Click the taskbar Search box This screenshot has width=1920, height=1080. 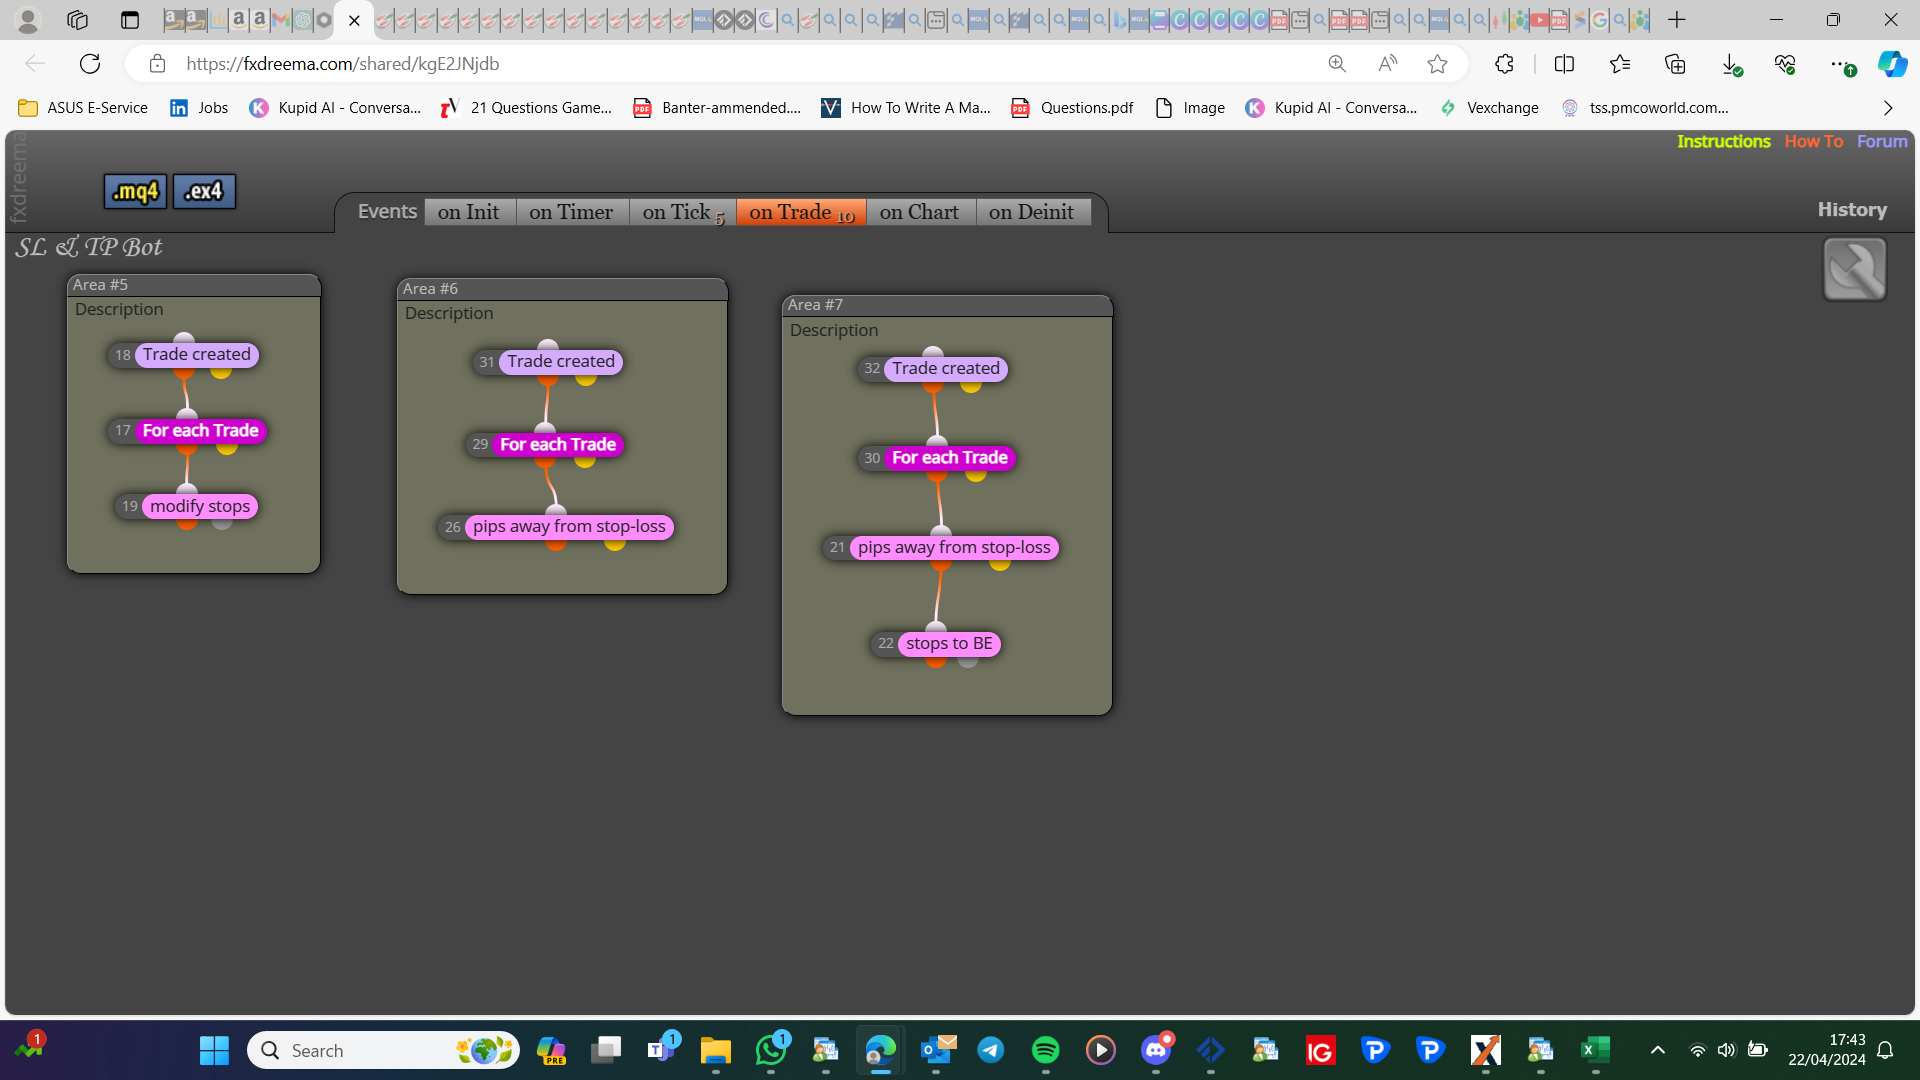pyautogui.click(x=383, y=1050)
